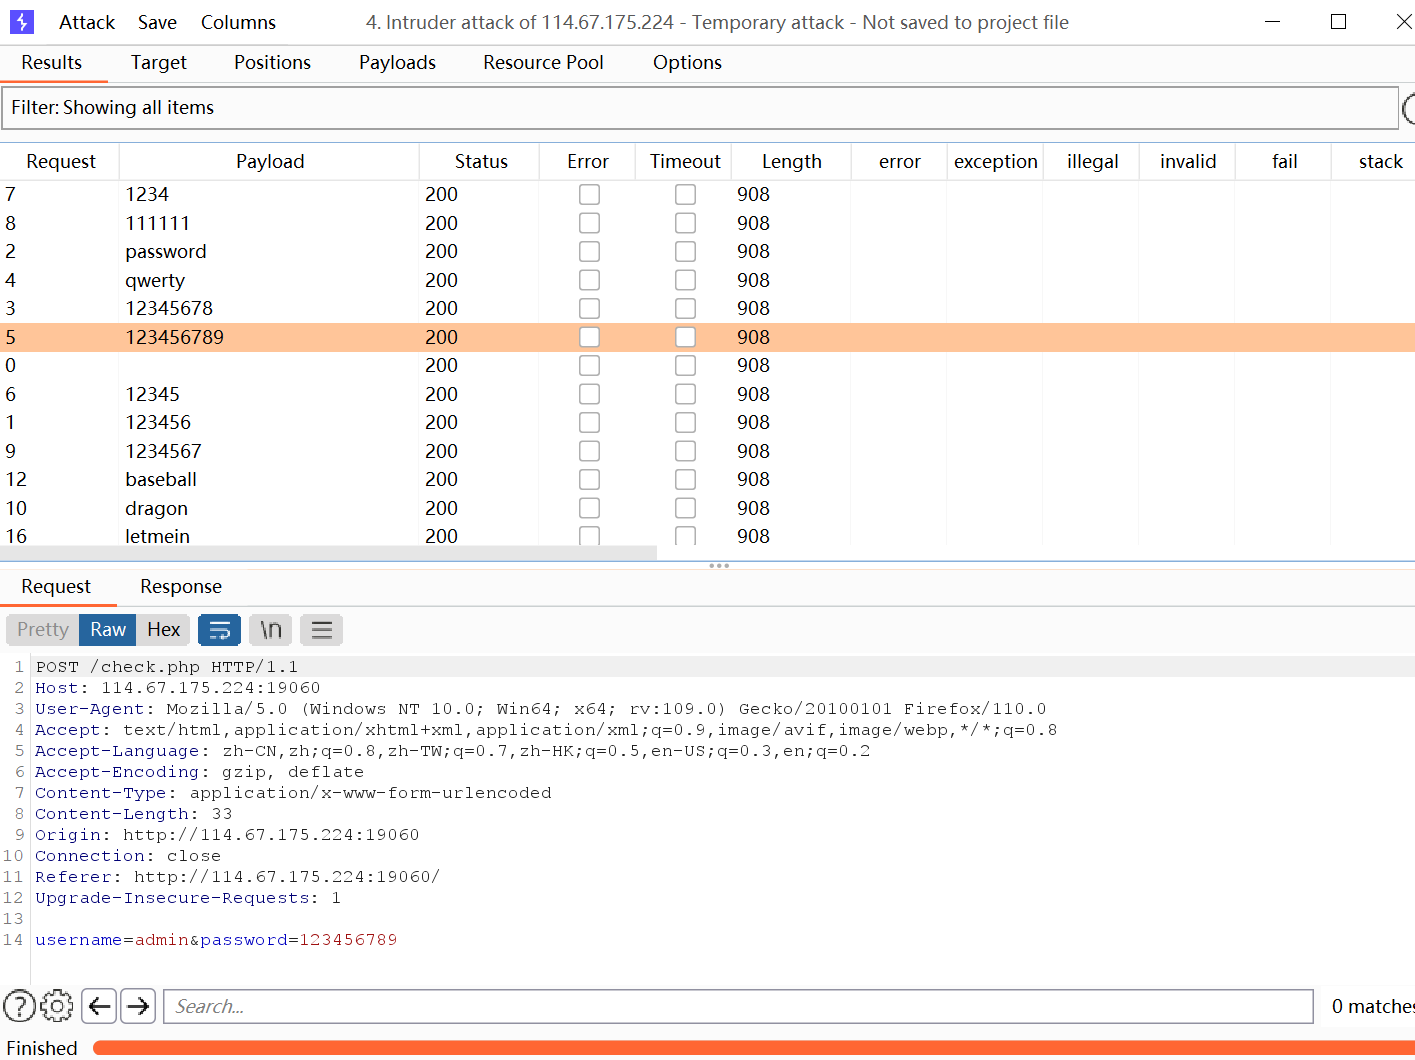Click the attack progress bar at Finished
Viewport: 1415px width, 1060px height.
tap(753, 1048)
